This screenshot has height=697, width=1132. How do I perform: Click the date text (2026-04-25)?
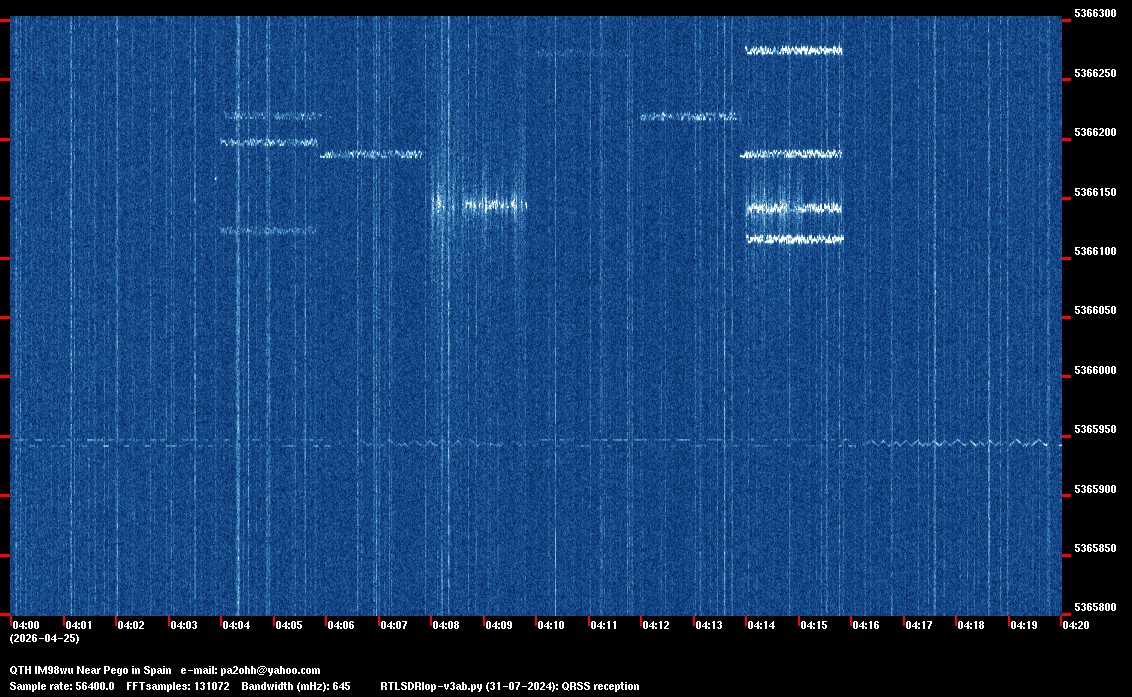pos(44,638)
